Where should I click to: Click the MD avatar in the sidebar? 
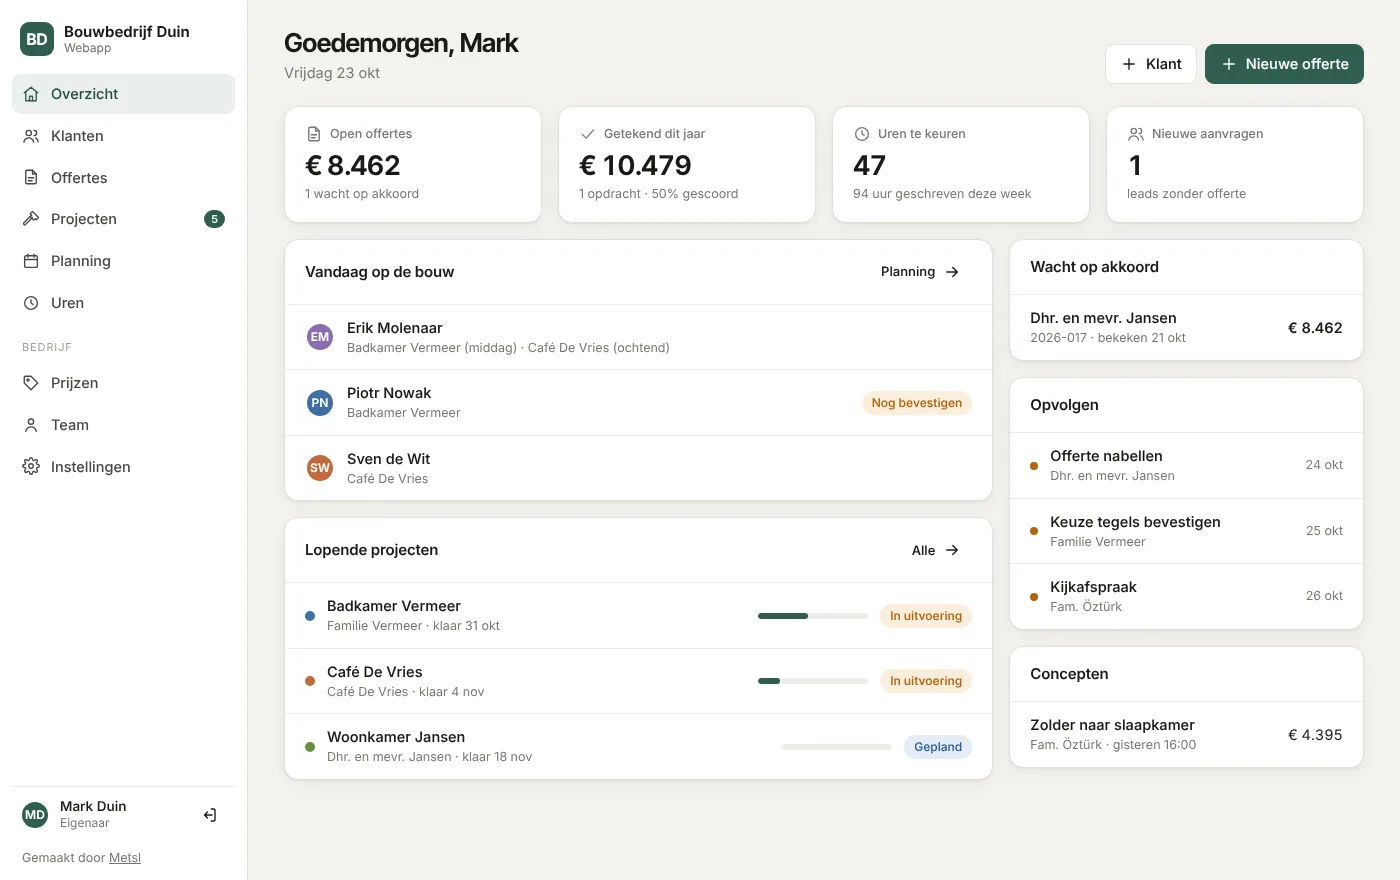click(35, 815)
